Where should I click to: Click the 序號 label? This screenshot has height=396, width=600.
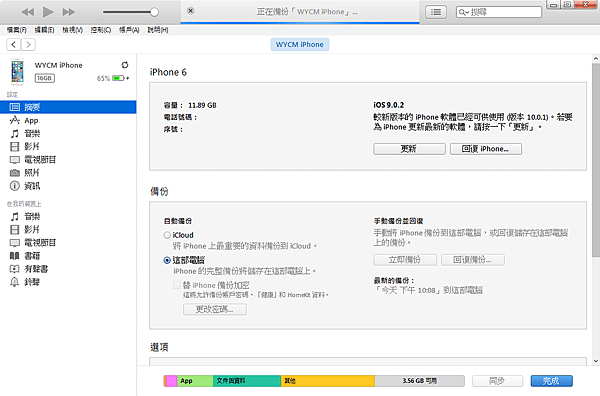click(x=173, y=130)
